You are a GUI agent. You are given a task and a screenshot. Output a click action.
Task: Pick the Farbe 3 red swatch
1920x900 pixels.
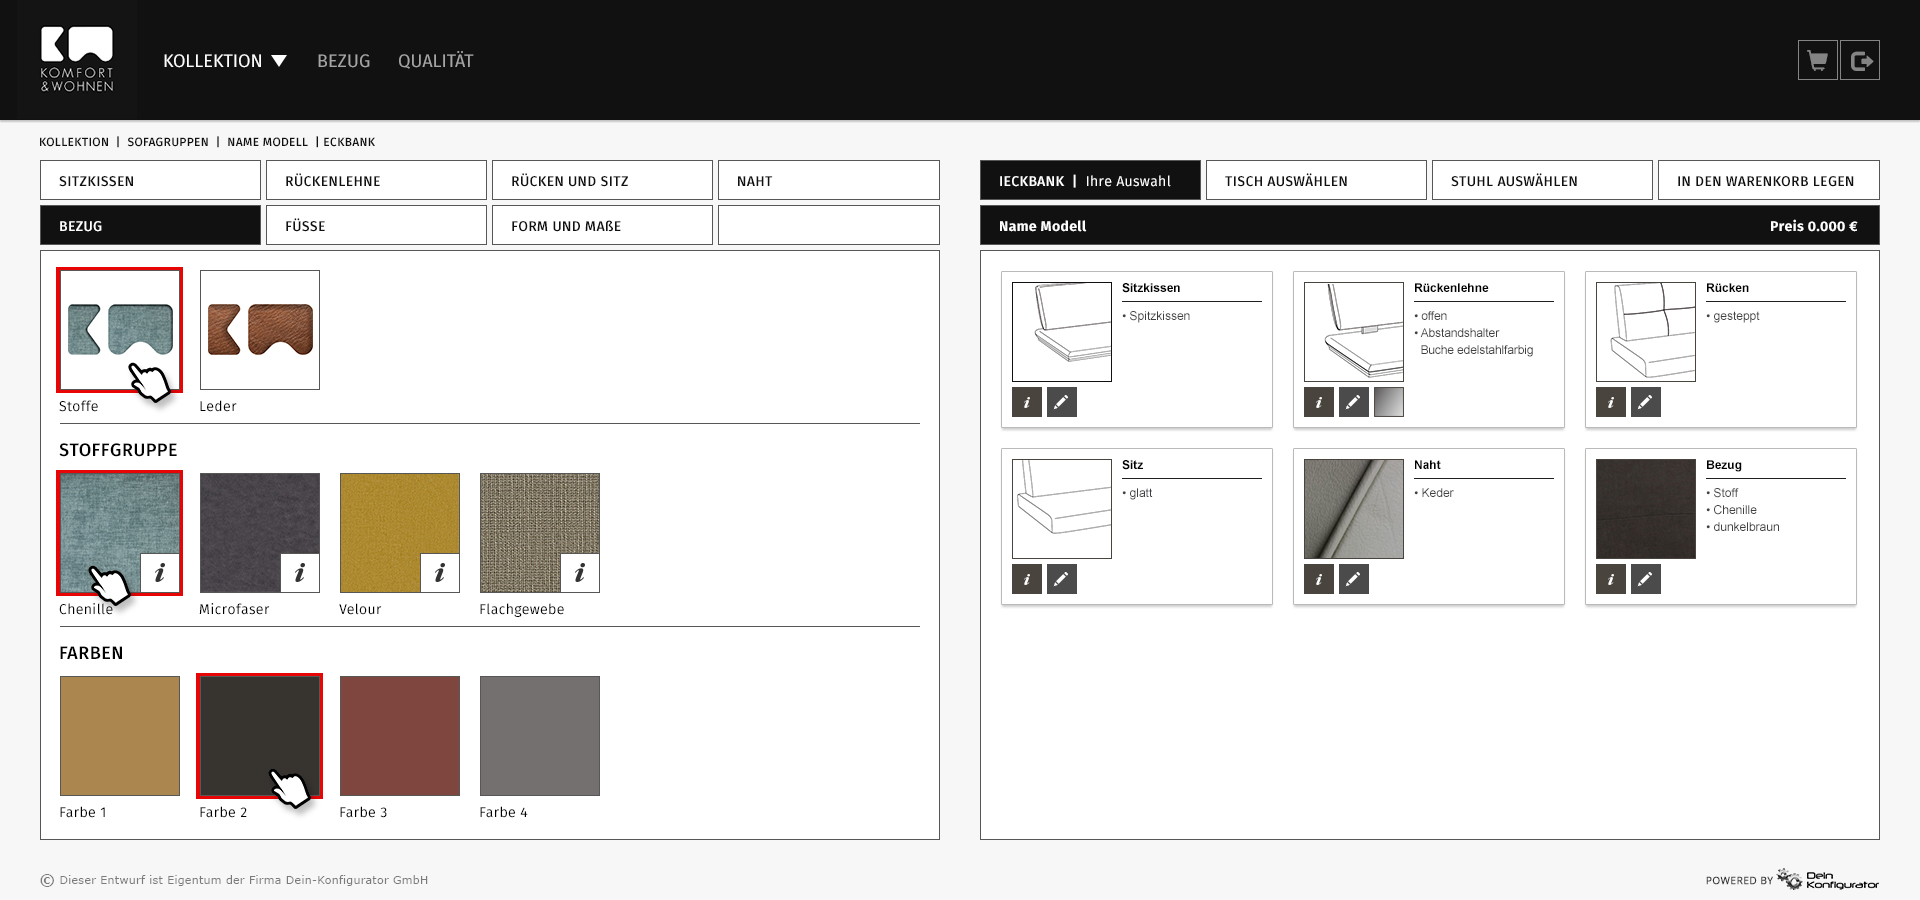click(x=400, y=736)
